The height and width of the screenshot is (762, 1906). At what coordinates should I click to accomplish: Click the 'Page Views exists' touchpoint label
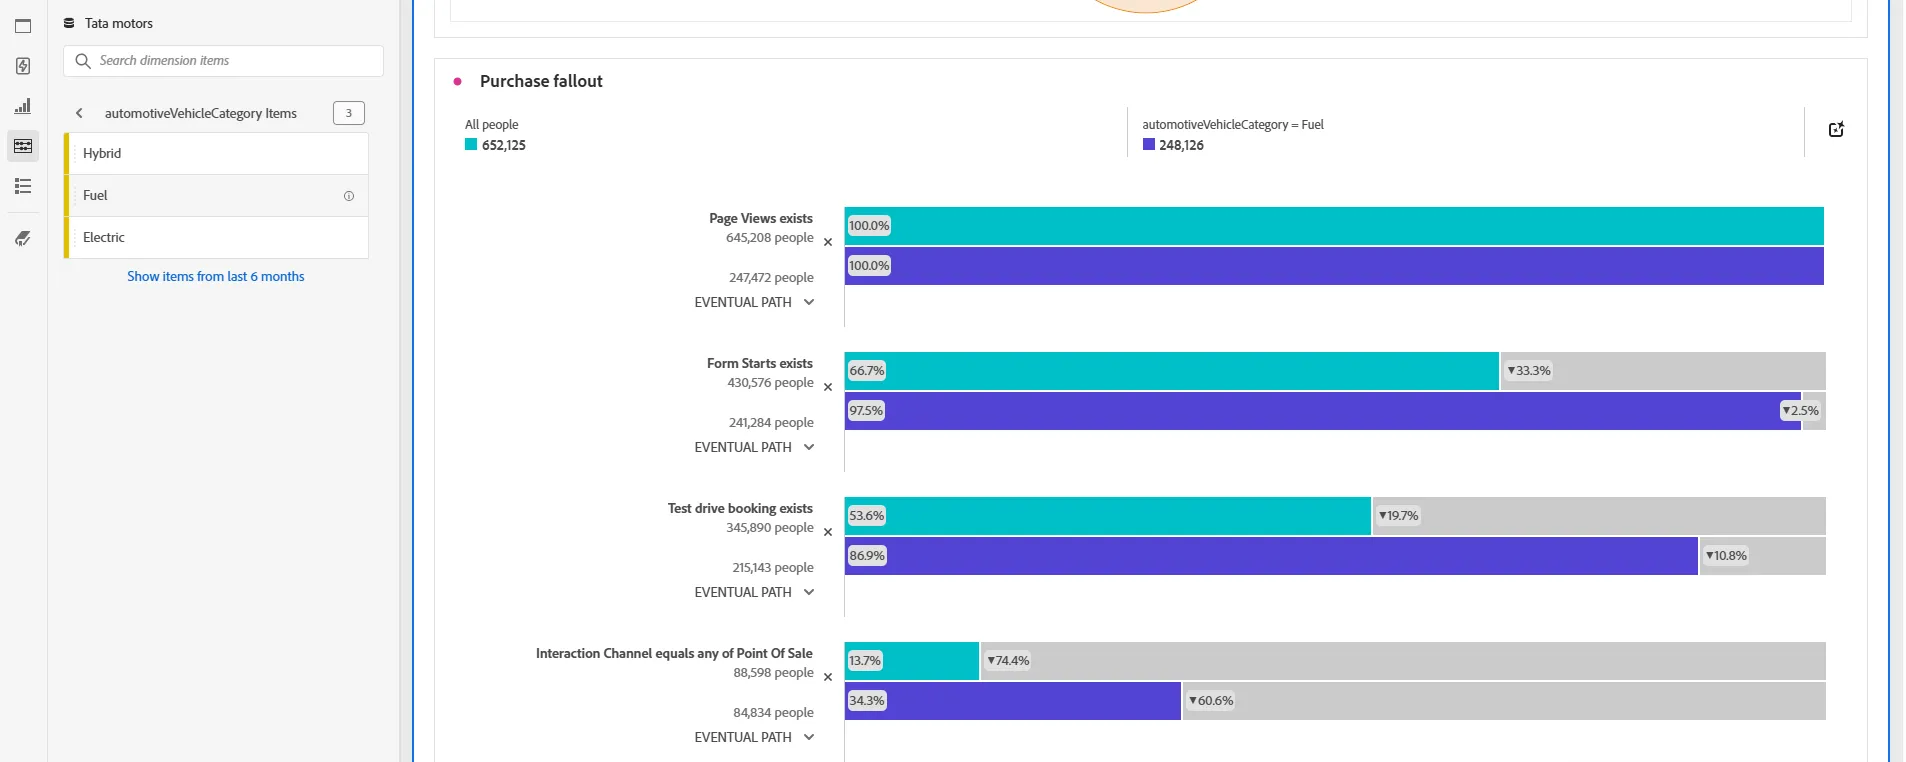[761, 218]
